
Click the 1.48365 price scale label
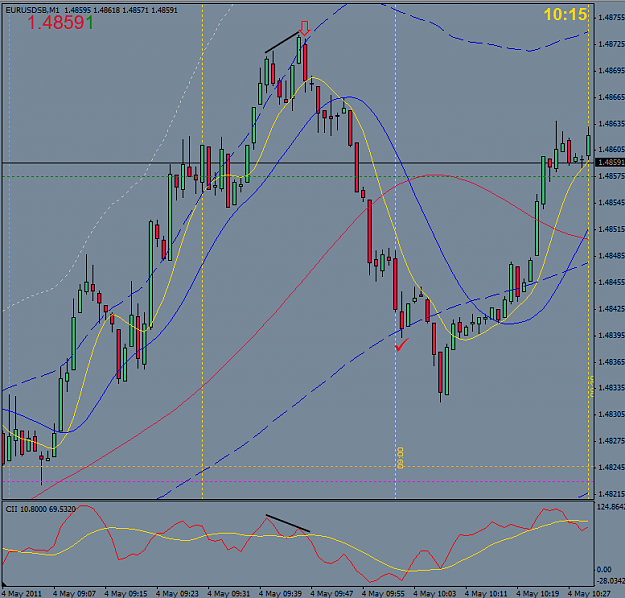[611, 362]
